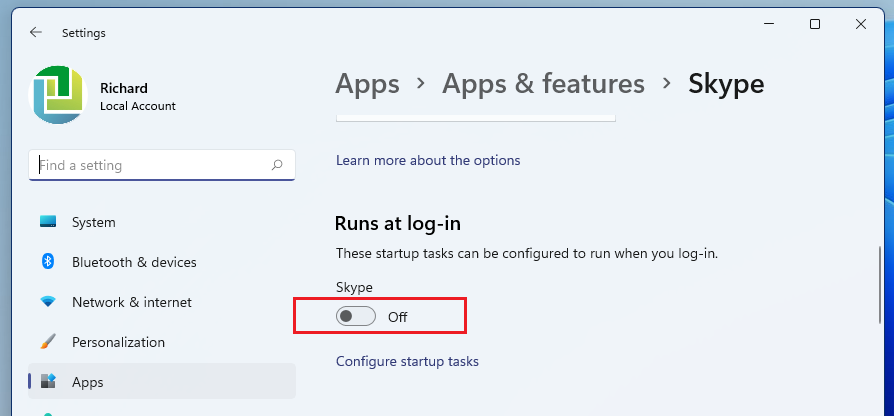Click the magnifier search icon
The width and height of the screenshot is (894, 416).
277,165
